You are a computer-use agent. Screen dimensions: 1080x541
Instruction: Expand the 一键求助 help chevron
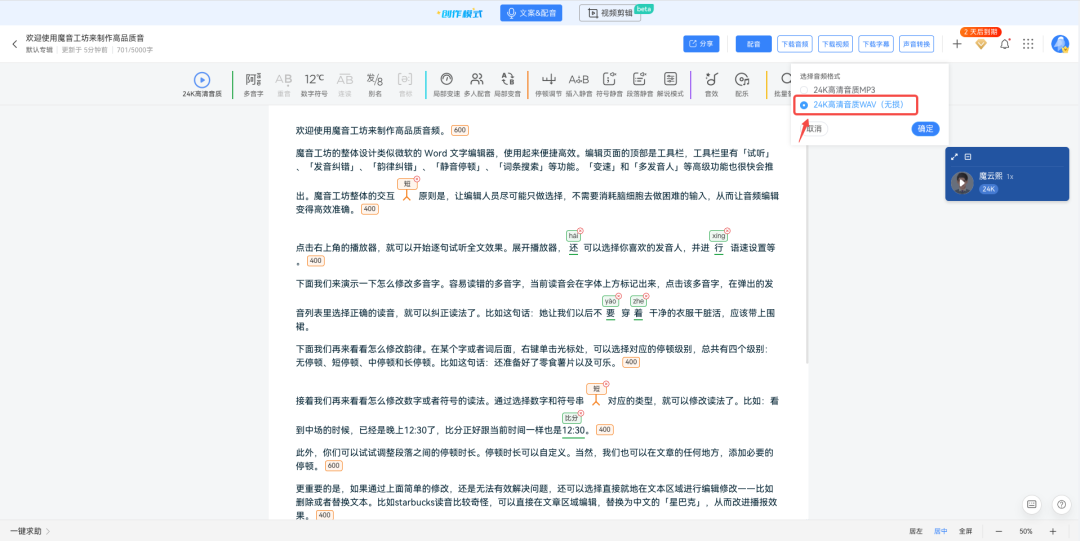click(48, 531)
